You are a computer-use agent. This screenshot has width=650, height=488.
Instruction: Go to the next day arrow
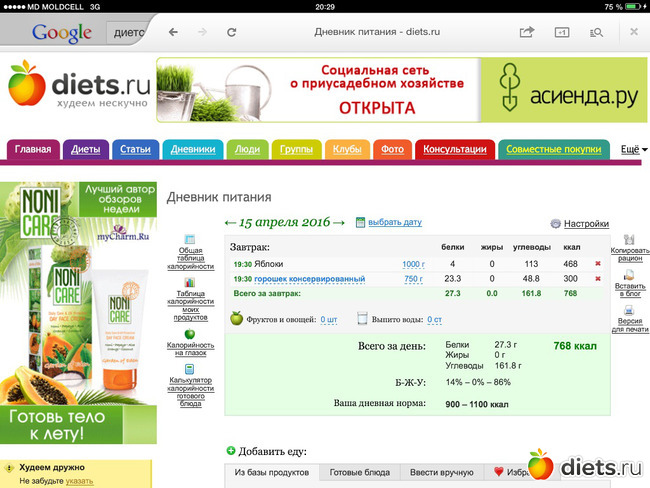click(x=338, y=222)
